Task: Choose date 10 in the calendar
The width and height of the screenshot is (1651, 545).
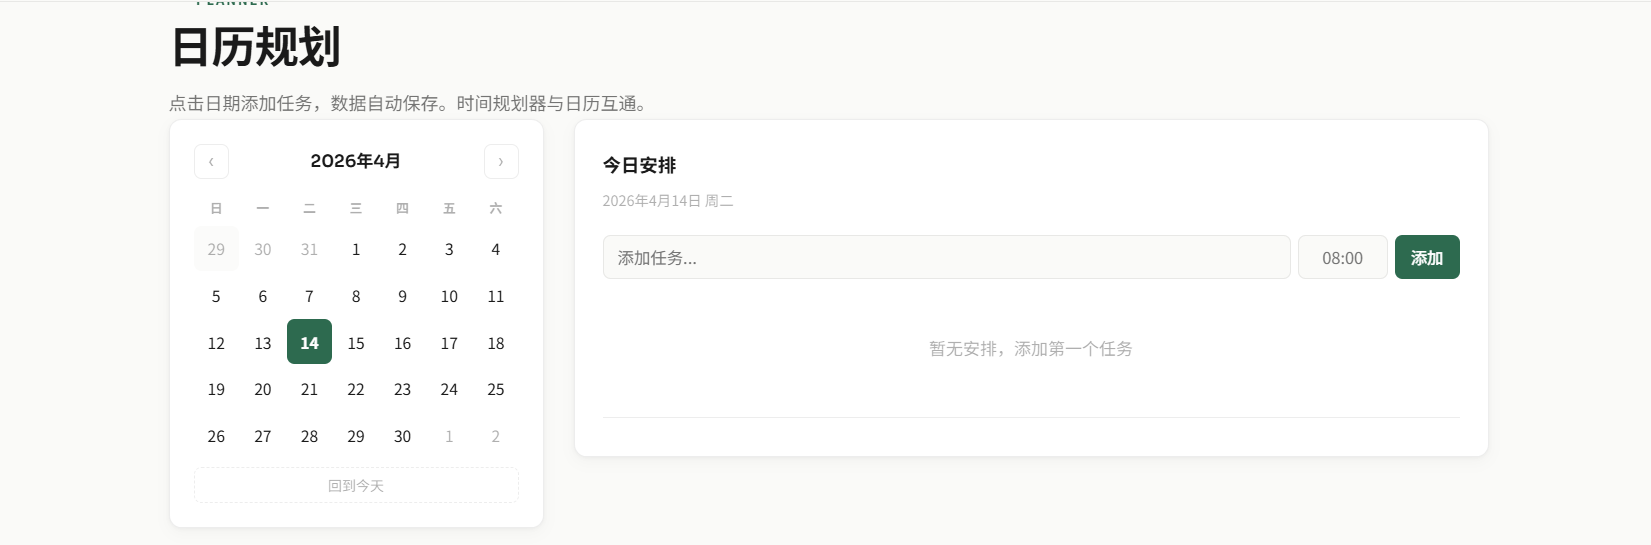Action: [x=449, y=296]
